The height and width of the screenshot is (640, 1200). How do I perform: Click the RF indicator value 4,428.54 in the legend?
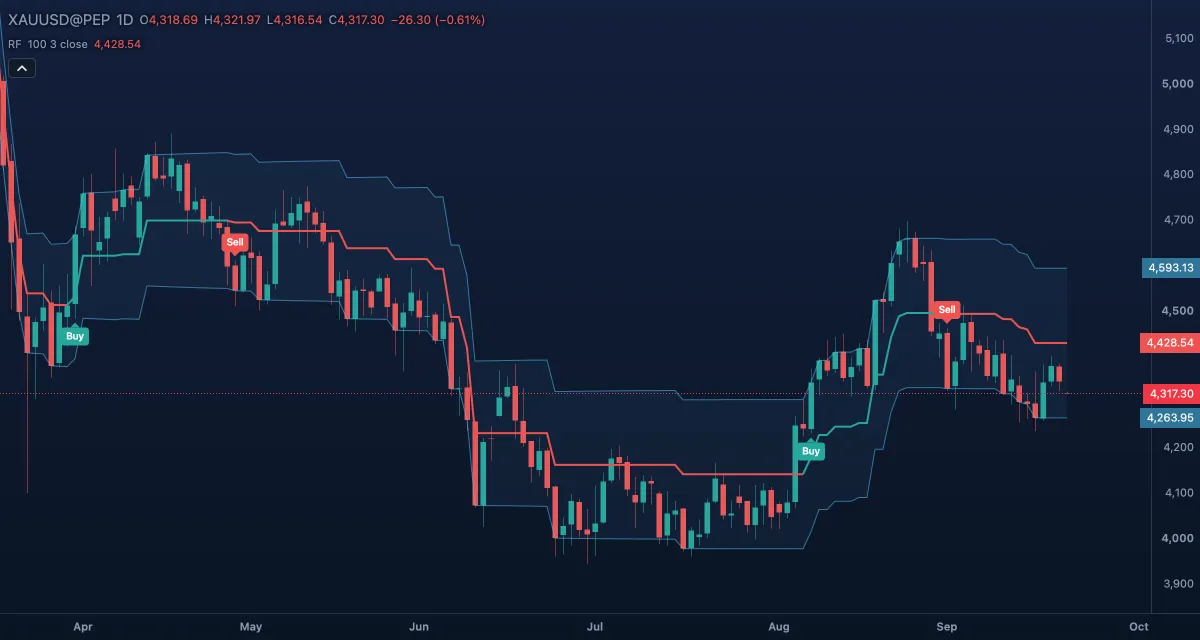pos(116,44)
